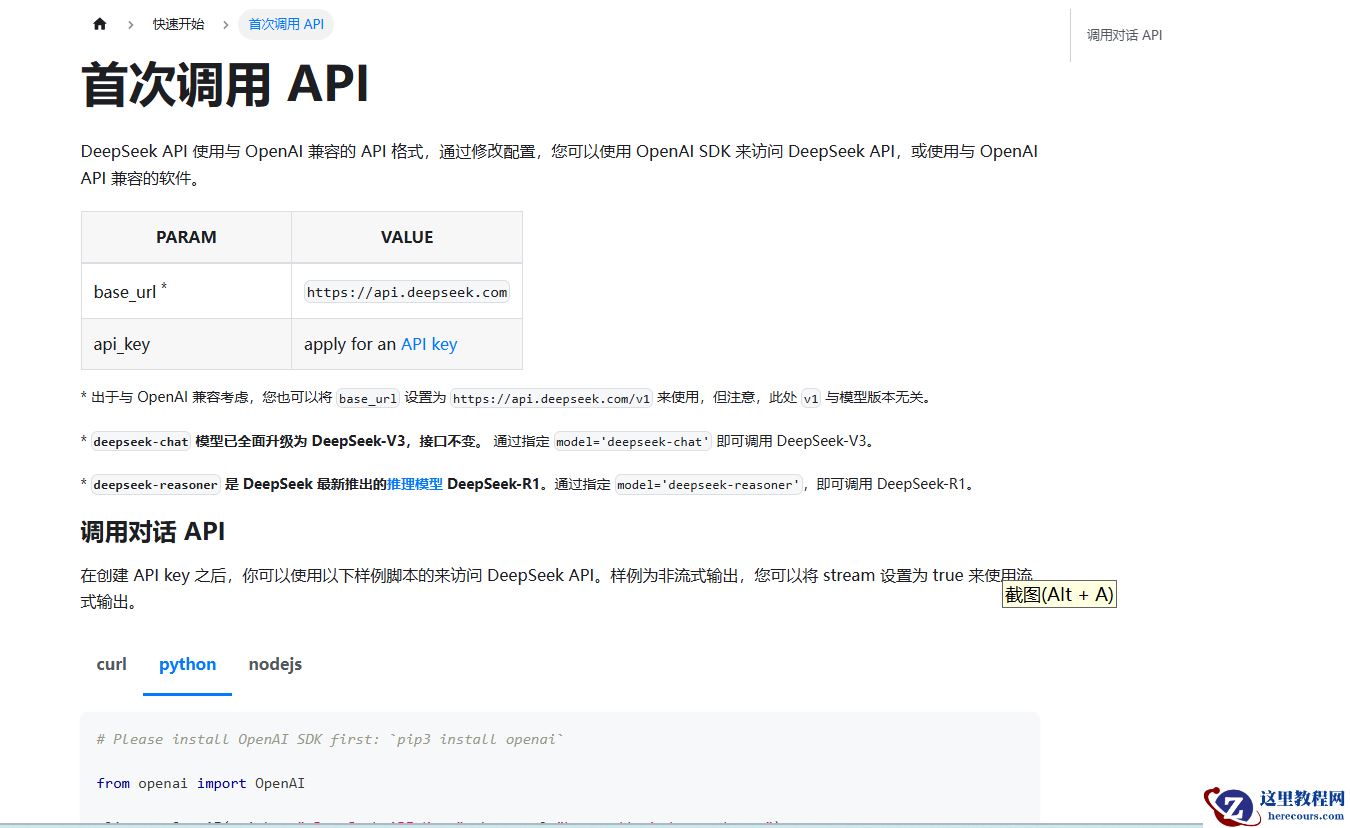Follow the 推理模型 hyperlink
The width and height of the screenshot is (1350, 828).
coord(415,484)
